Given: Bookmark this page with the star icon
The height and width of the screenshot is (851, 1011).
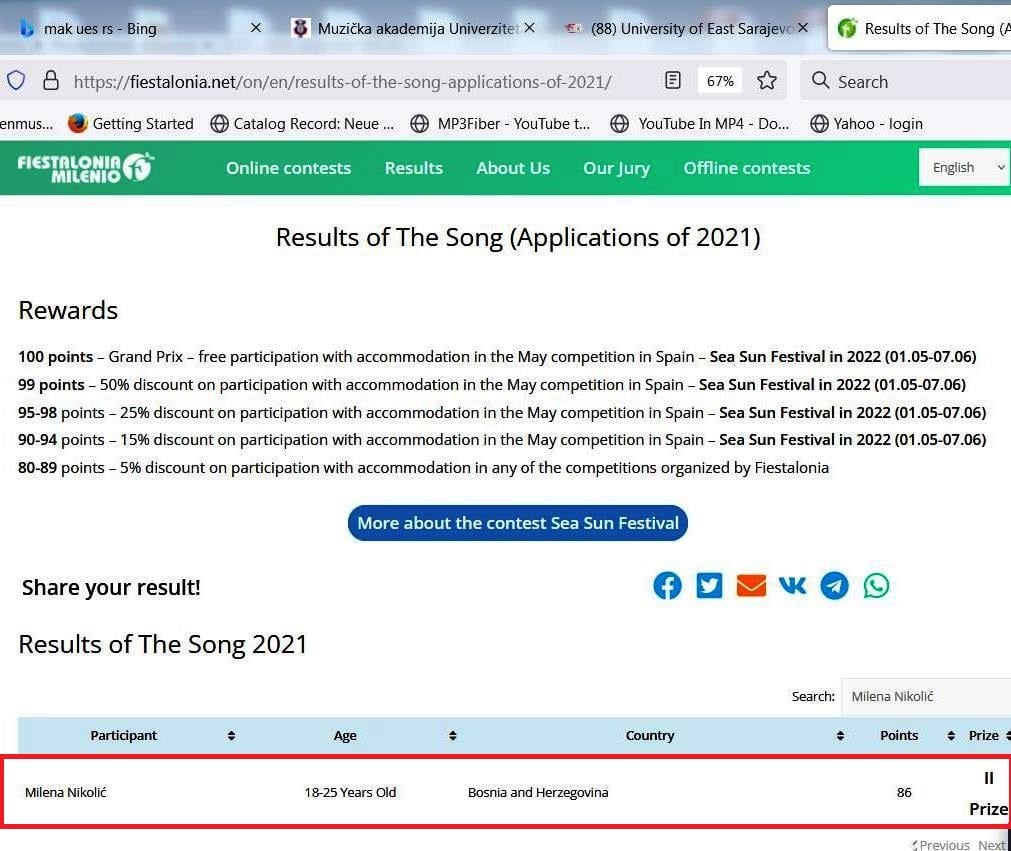Looking at the screenshot, I should [767, 81].
